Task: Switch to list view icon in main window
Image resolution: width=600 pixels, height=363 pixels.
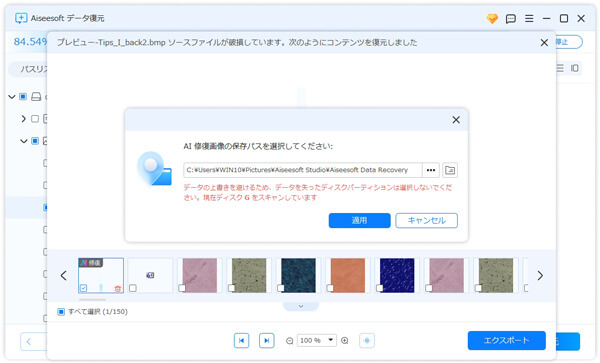Action: (x=560, y=68)
